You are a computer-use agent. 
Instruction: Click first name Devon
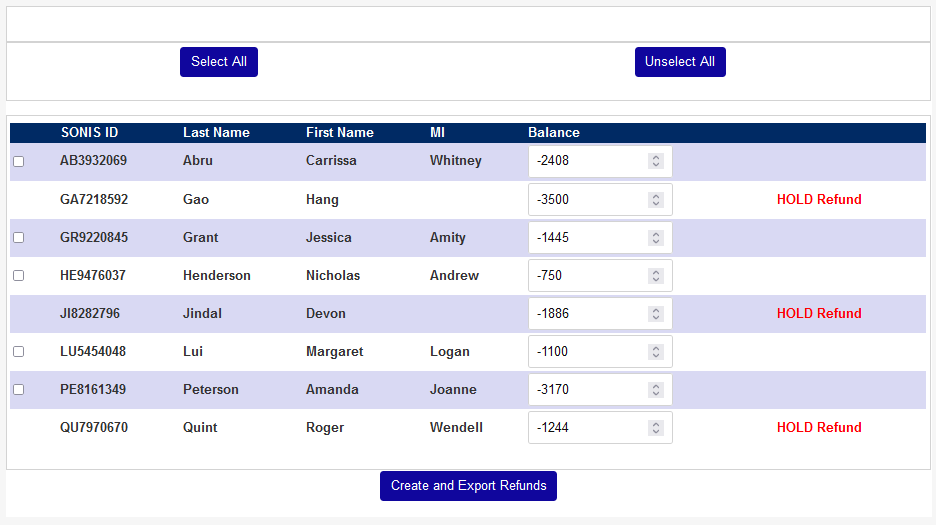[x=325, y=314]
